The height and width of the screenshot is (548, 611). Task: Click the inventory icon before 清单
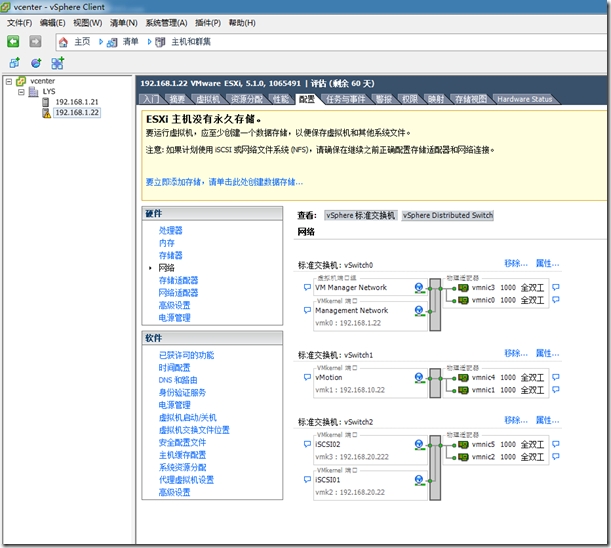pyautogui.click(x=112, y=42)
